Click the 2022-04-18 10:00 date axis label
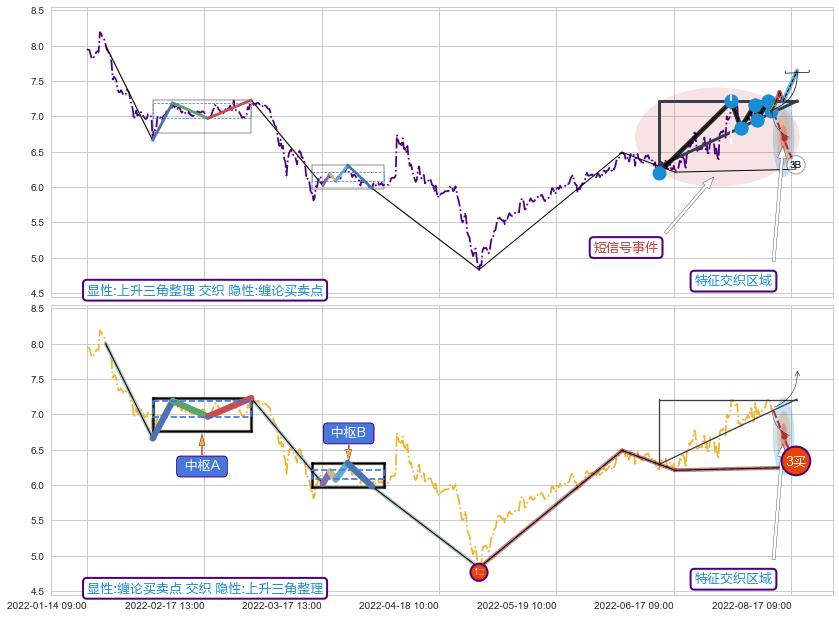Image resolution: width=839 pixels, height=618 pixels. click(x=398, y=605)
